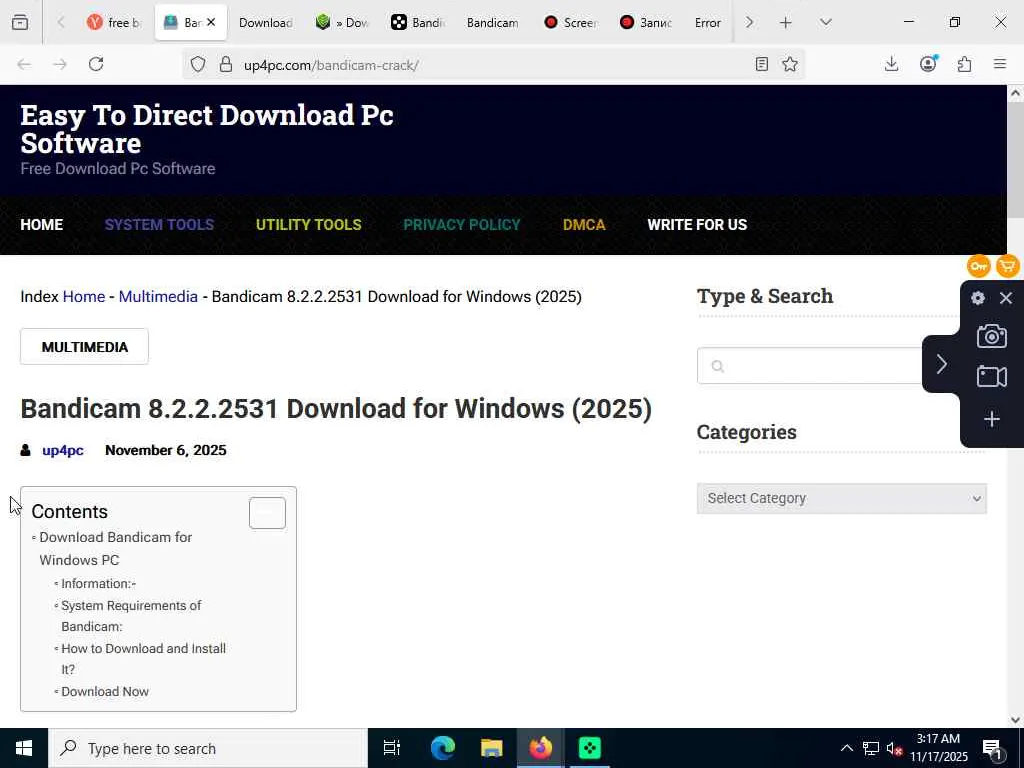
Task: Toggle reader view icon
Action: pos(761,64)
